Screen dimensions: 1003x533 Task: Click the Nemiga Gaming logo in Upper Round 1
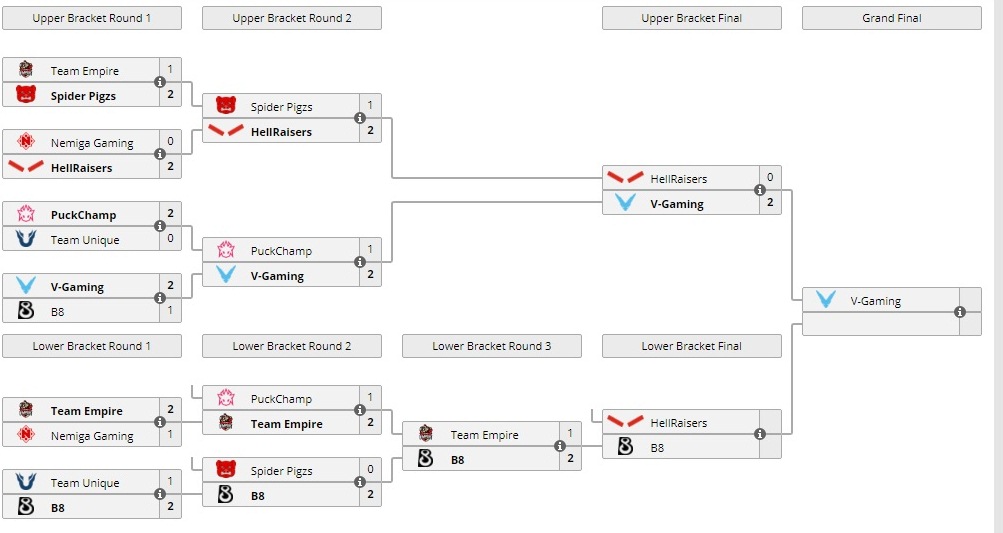[x=26, y=142]
